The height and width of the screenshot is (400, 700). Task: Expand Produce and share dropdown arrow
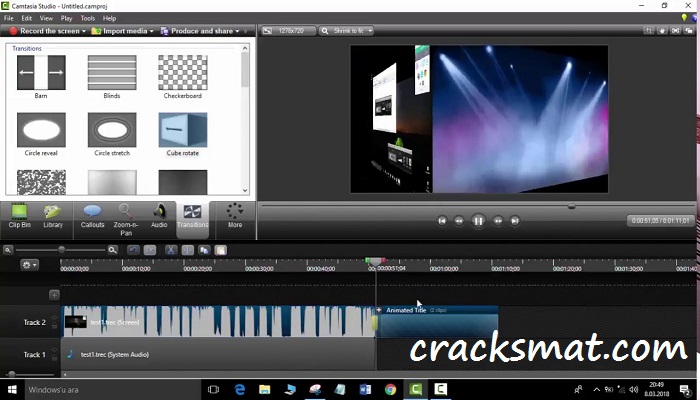[237, 31]
